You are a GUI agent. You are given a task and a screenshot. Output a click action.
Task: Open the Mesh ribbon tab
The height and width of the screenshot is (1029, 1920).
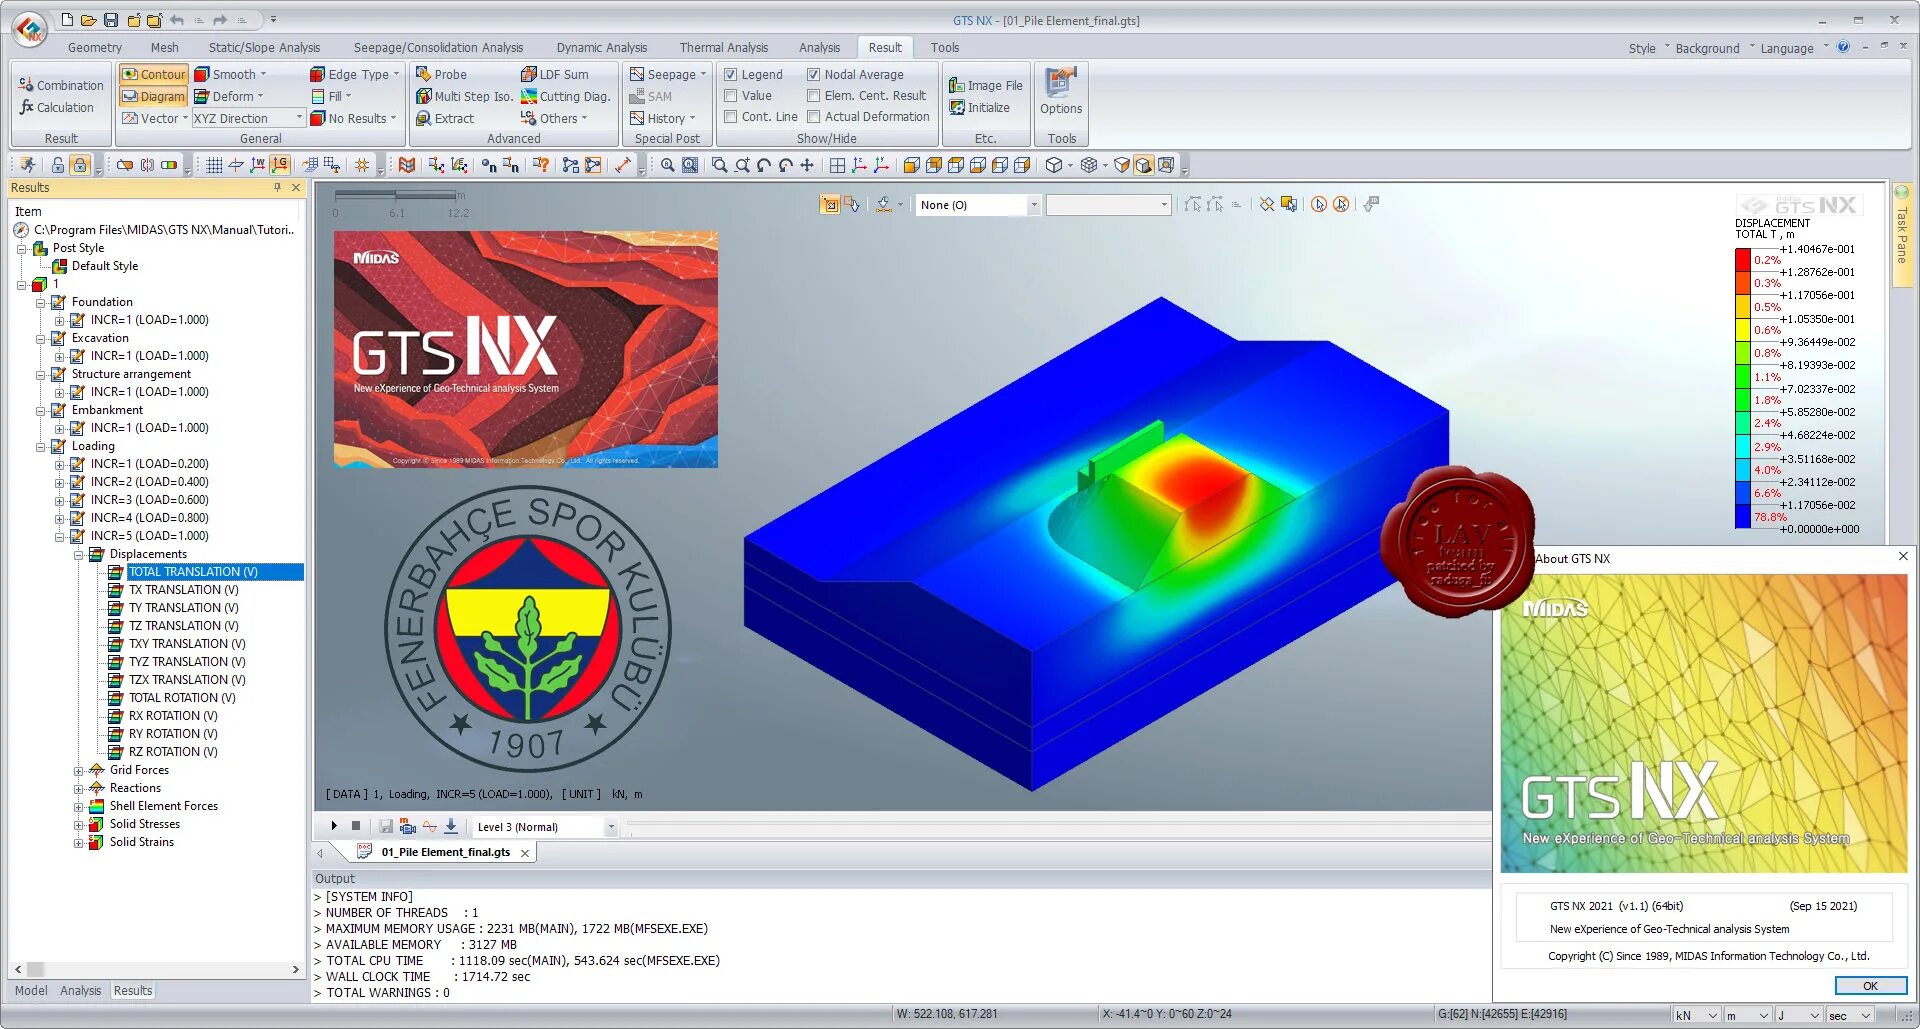pyautogui.click(x=165, y=47)
